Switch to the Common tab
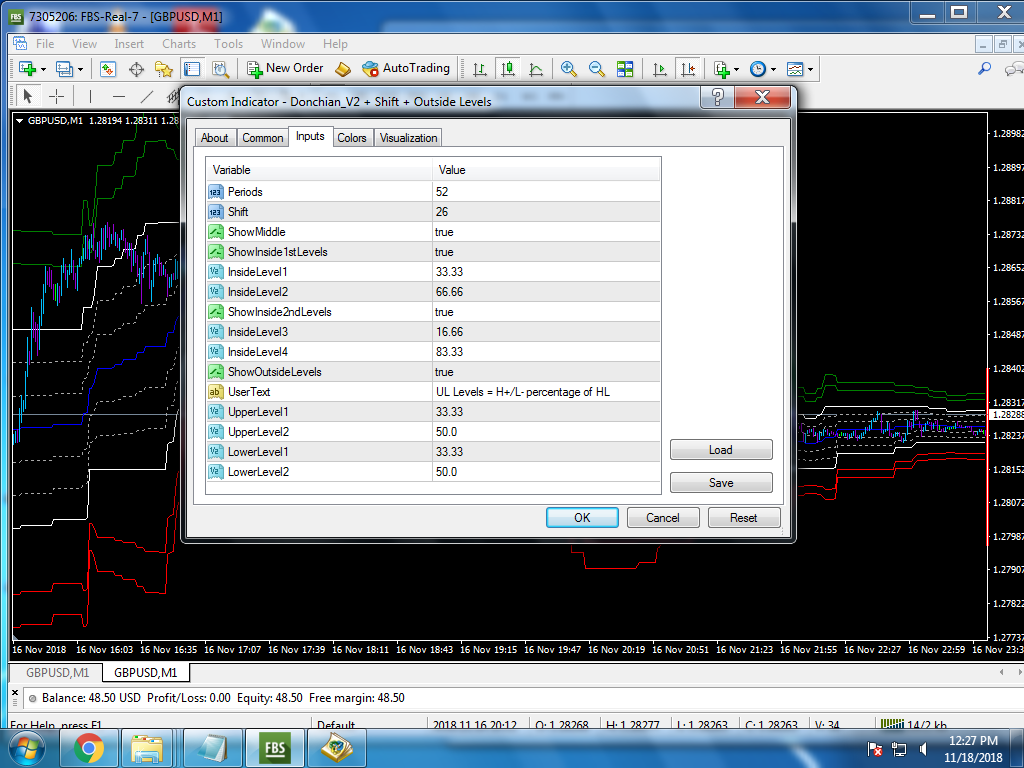Image resolution: width=1024 pixels, height=768 pixels. pyautogui.click(x=263, y=138)
